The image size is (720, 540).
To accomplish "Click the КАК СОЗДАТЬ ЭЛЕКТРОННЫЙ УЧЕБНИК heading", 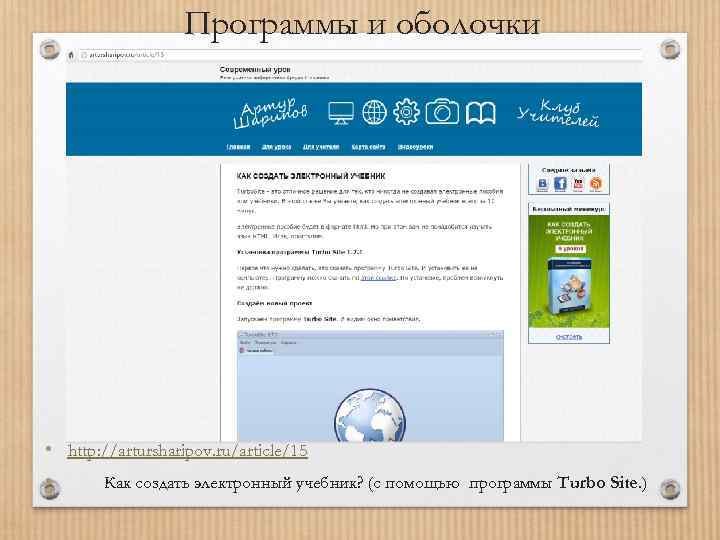I will [311, 176].
